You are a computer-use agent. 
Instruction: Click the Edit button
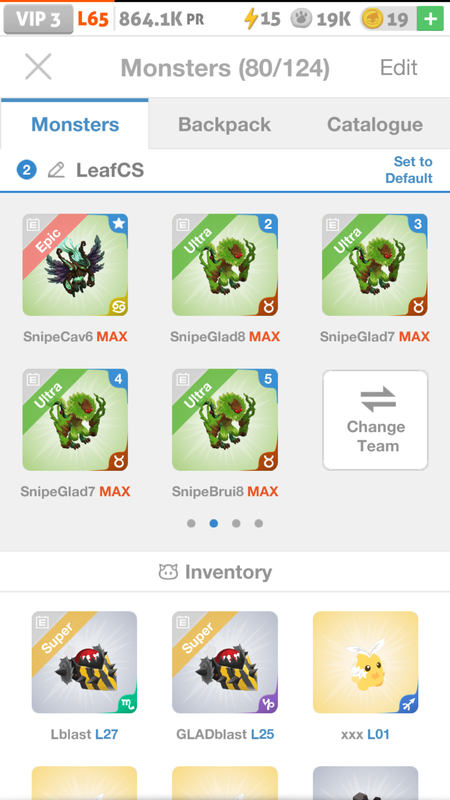399,67
